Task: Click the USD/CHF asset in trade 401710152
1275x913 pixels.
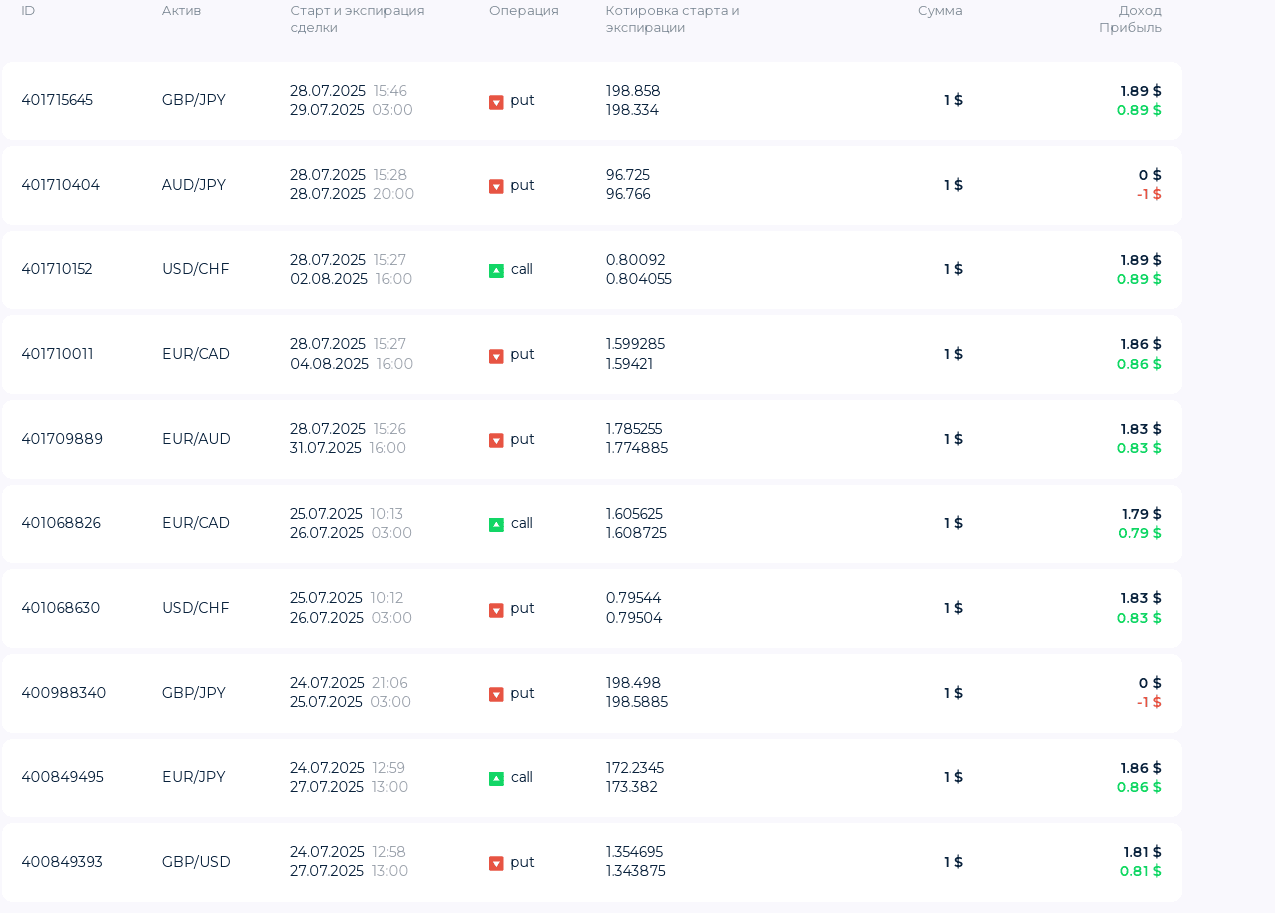Action: tap(196, 269)
